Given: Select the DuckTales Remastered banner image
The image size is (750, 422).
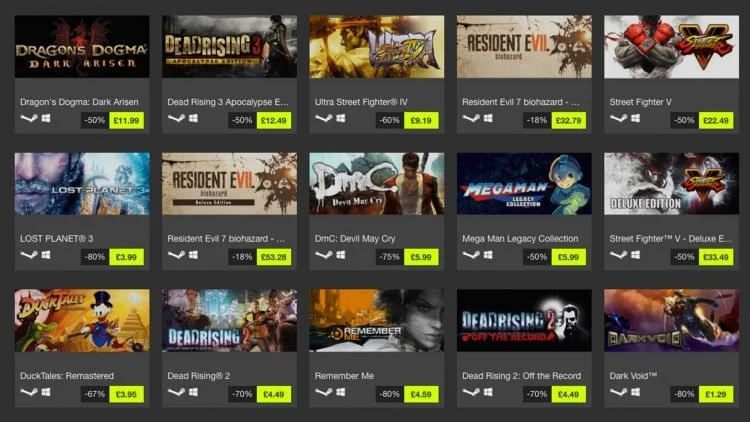Looking at the screenshot, I should [x=82, y=320].
